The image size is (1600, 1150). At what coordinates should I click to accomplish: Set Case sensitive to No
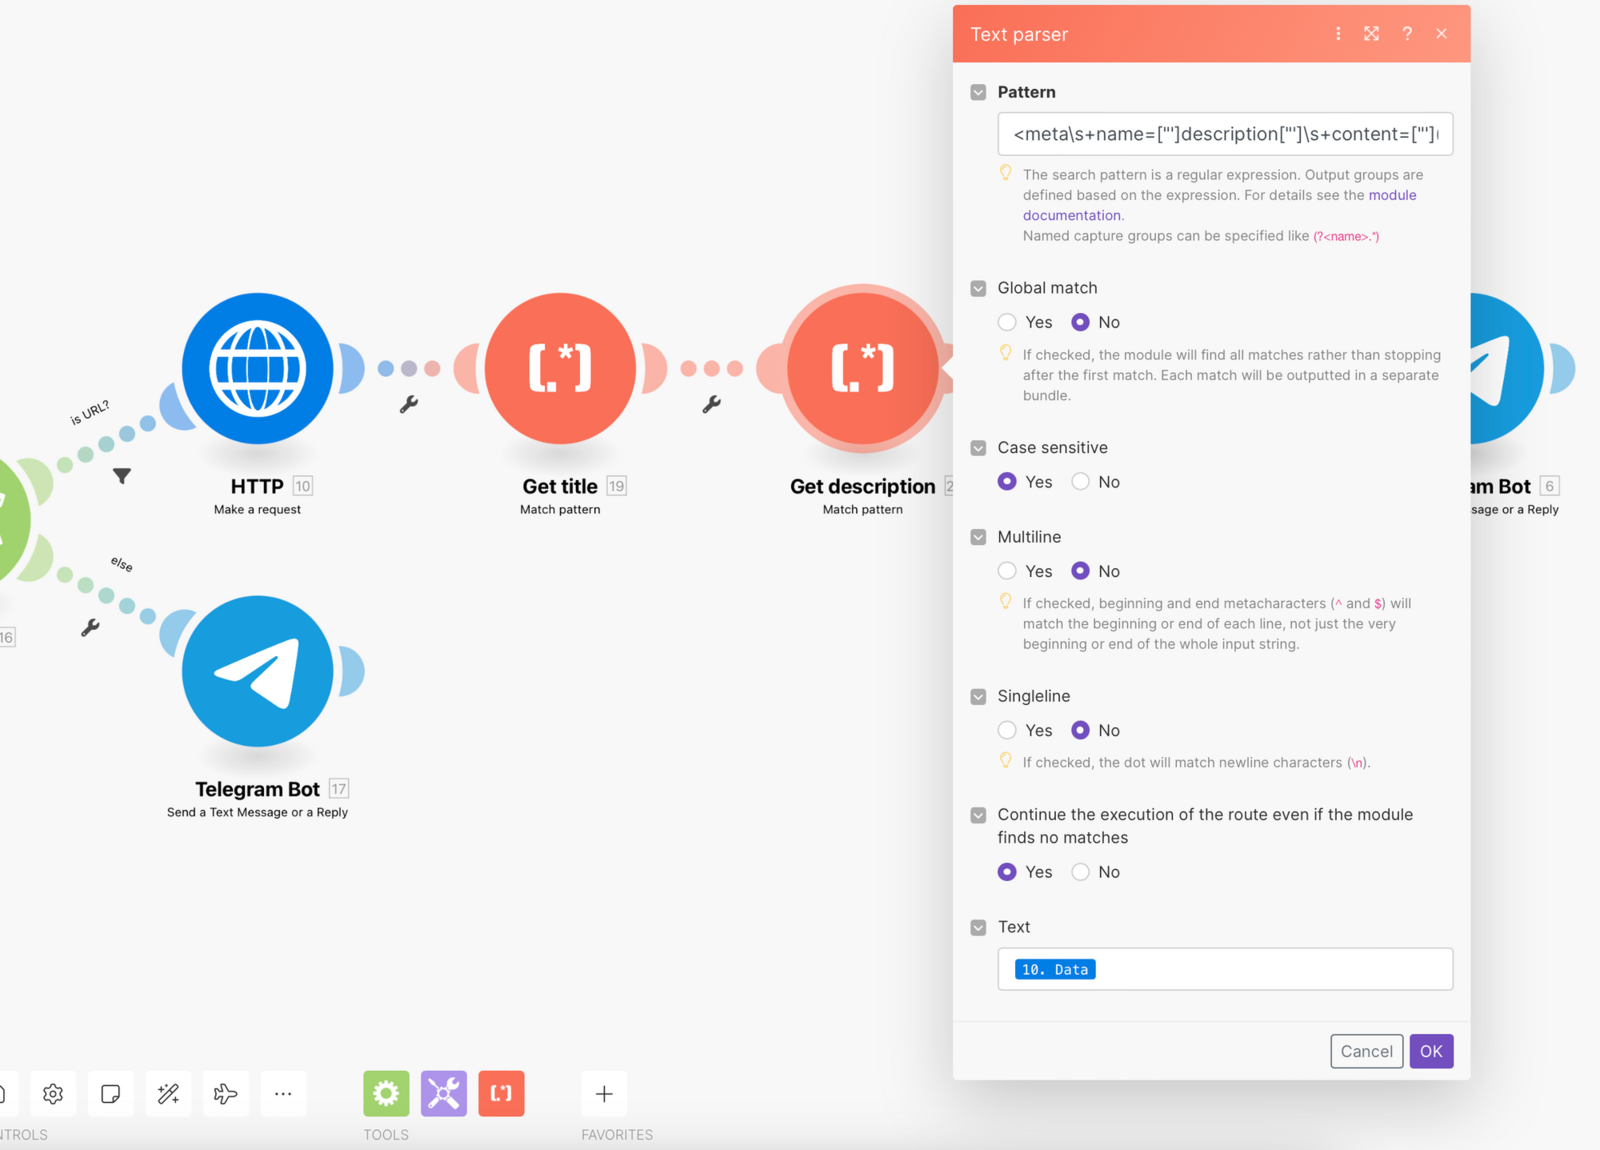pos(1080,482)
